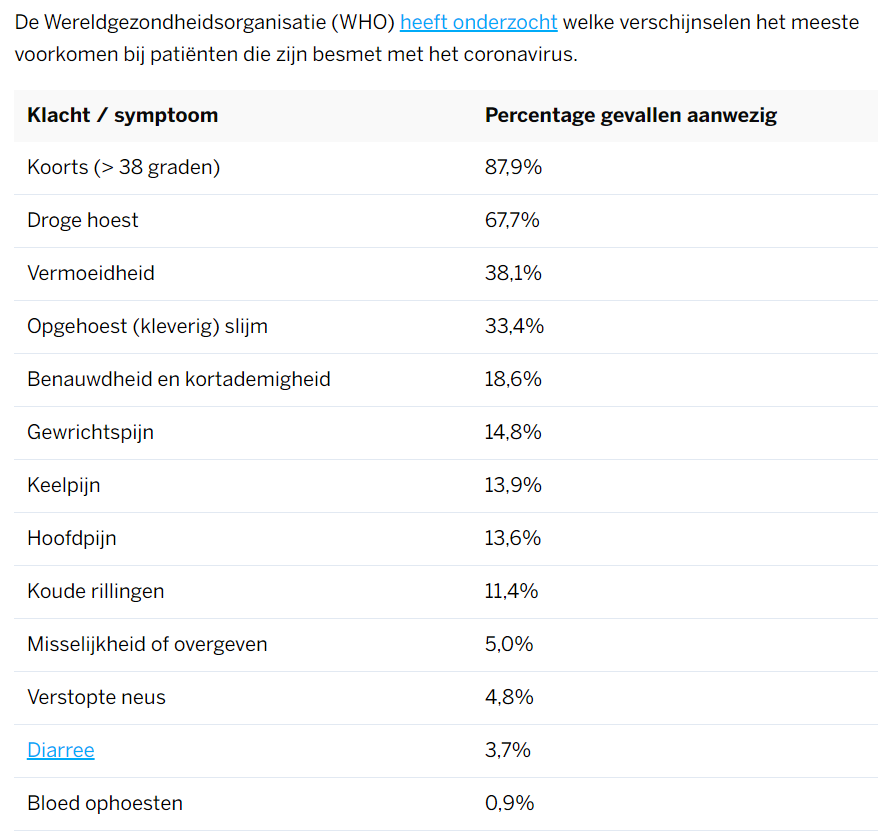Screen dimensions: 878x837
Task: Click "Misselijkheid of overgeven" row label
Action: 147,644
